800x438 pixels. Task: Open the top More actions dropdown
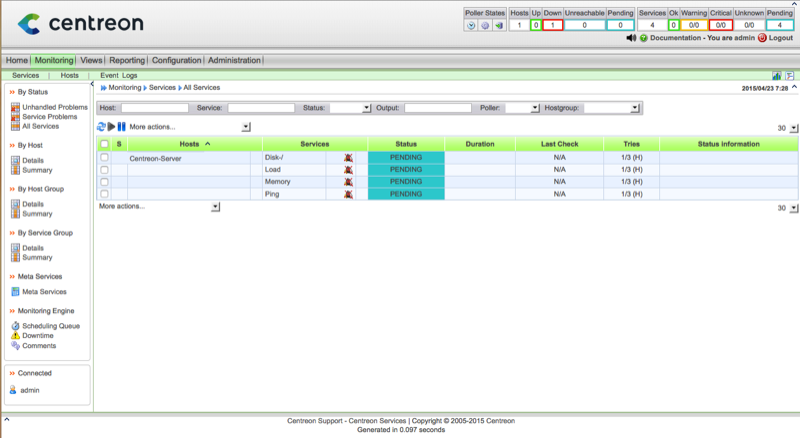pyautogui.click(x=246, y=127)
